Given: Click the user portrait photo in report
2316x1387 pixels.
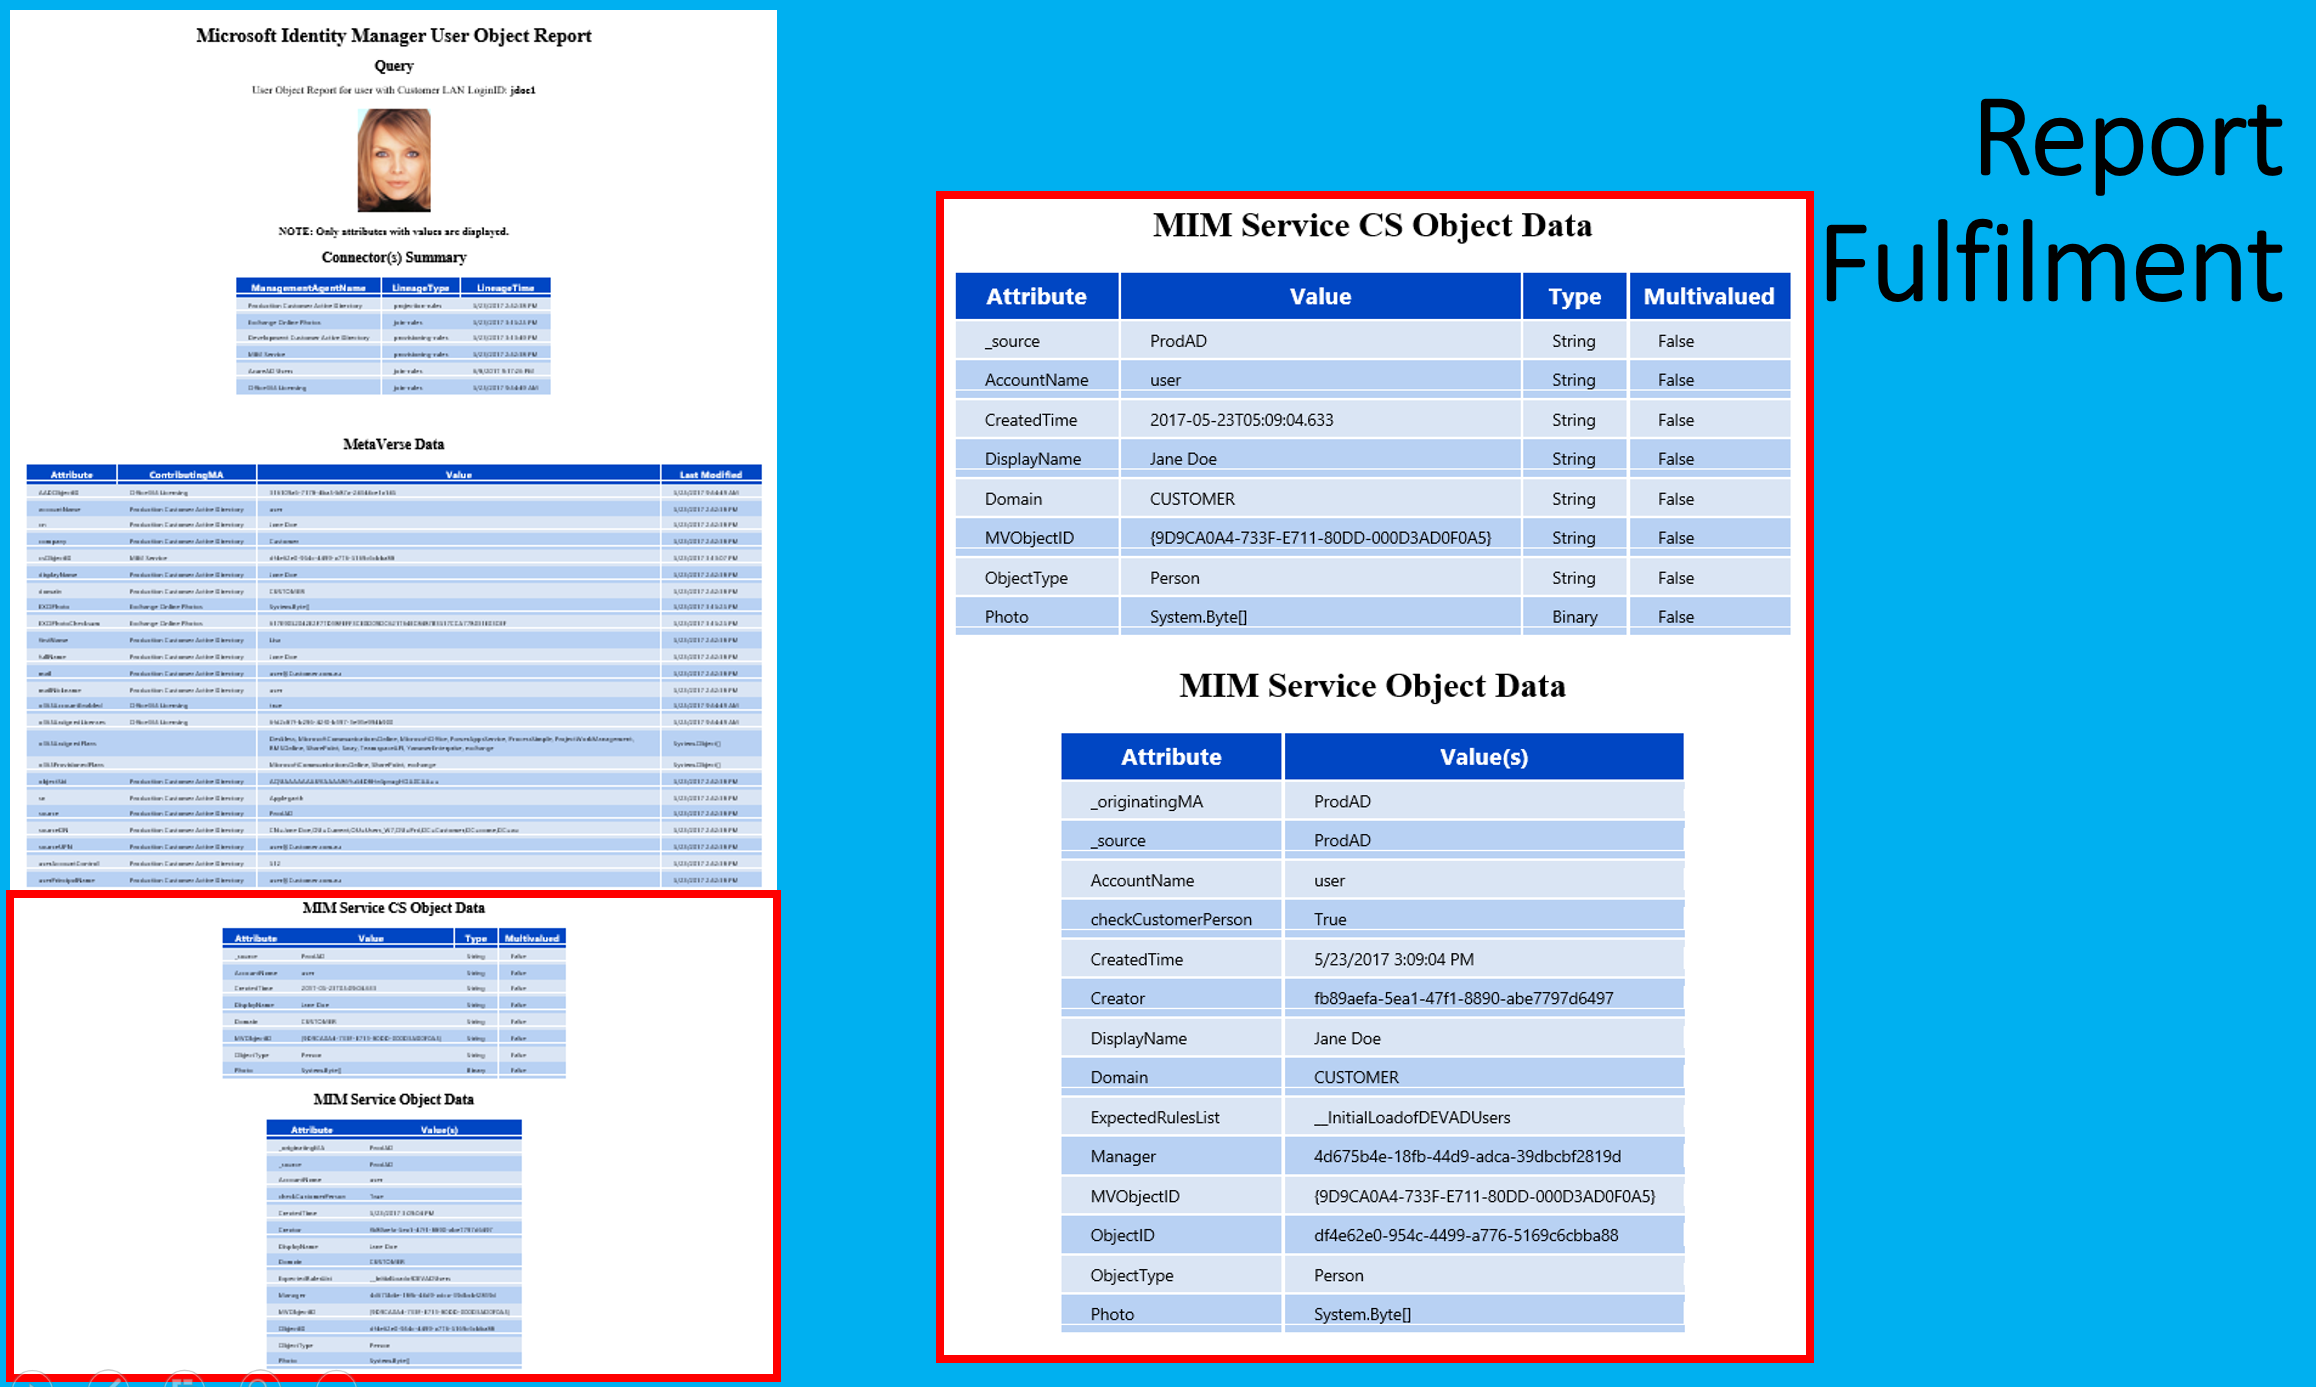Looking at the screenshot, I should pyautogui.click(x=394, y=160).
